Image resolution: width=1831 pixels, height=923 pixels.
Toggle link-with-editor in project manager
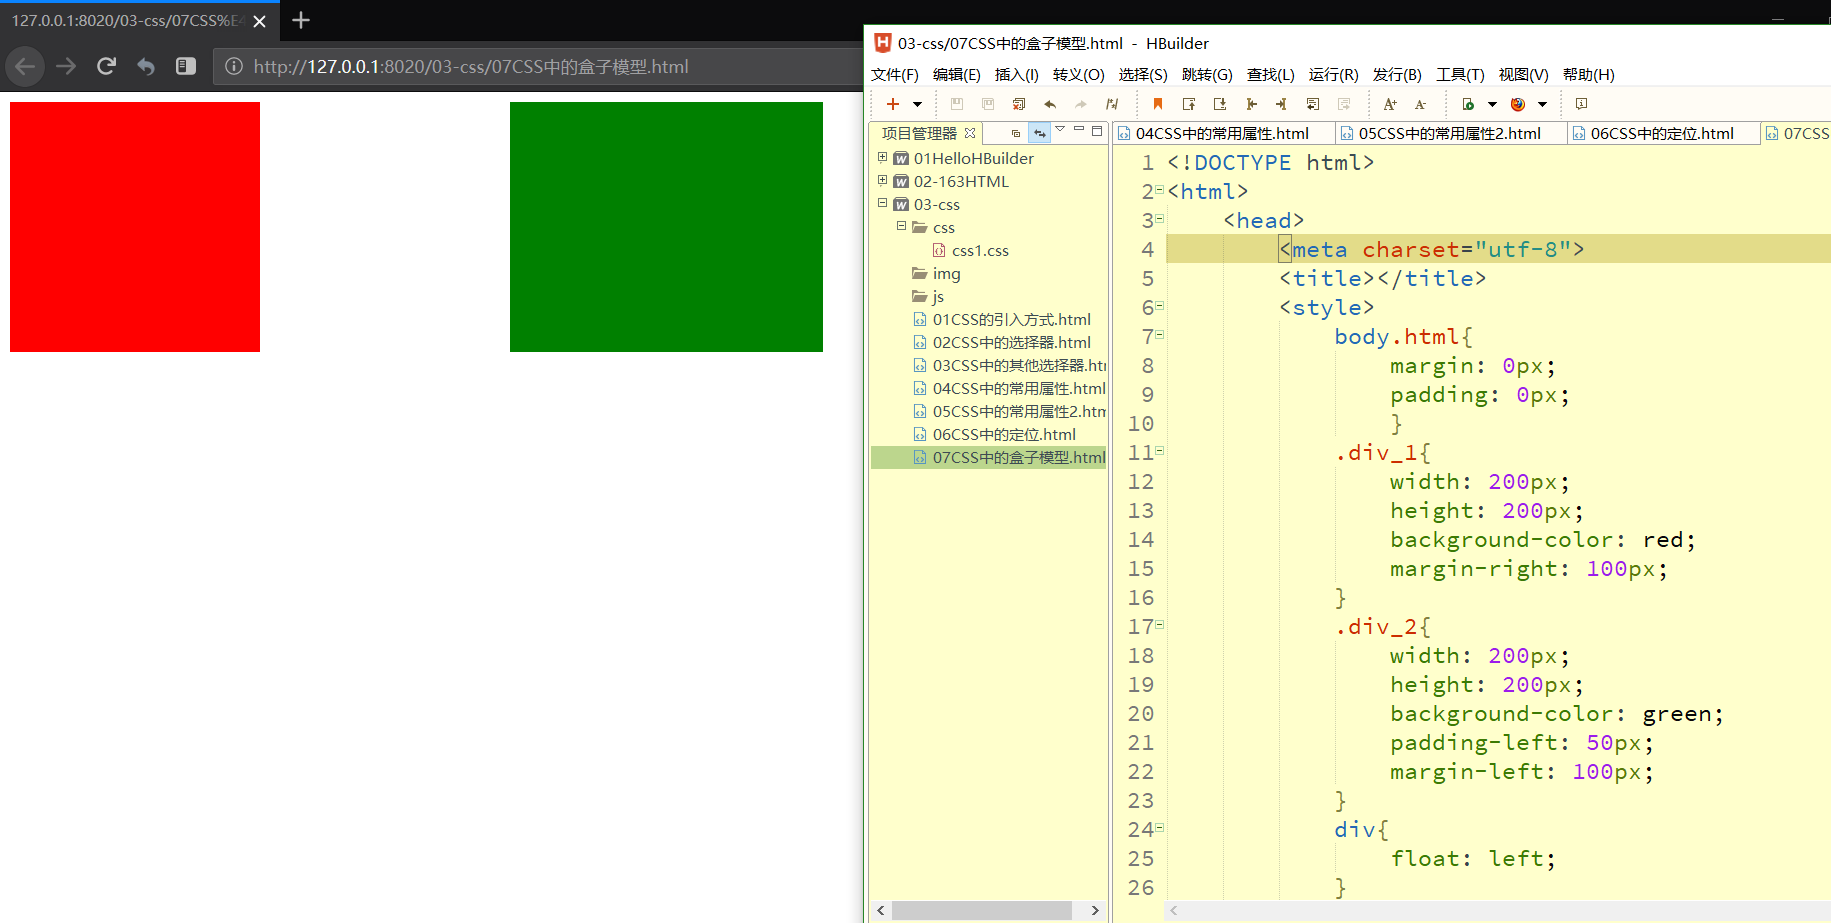click(x=1040, y=133)
